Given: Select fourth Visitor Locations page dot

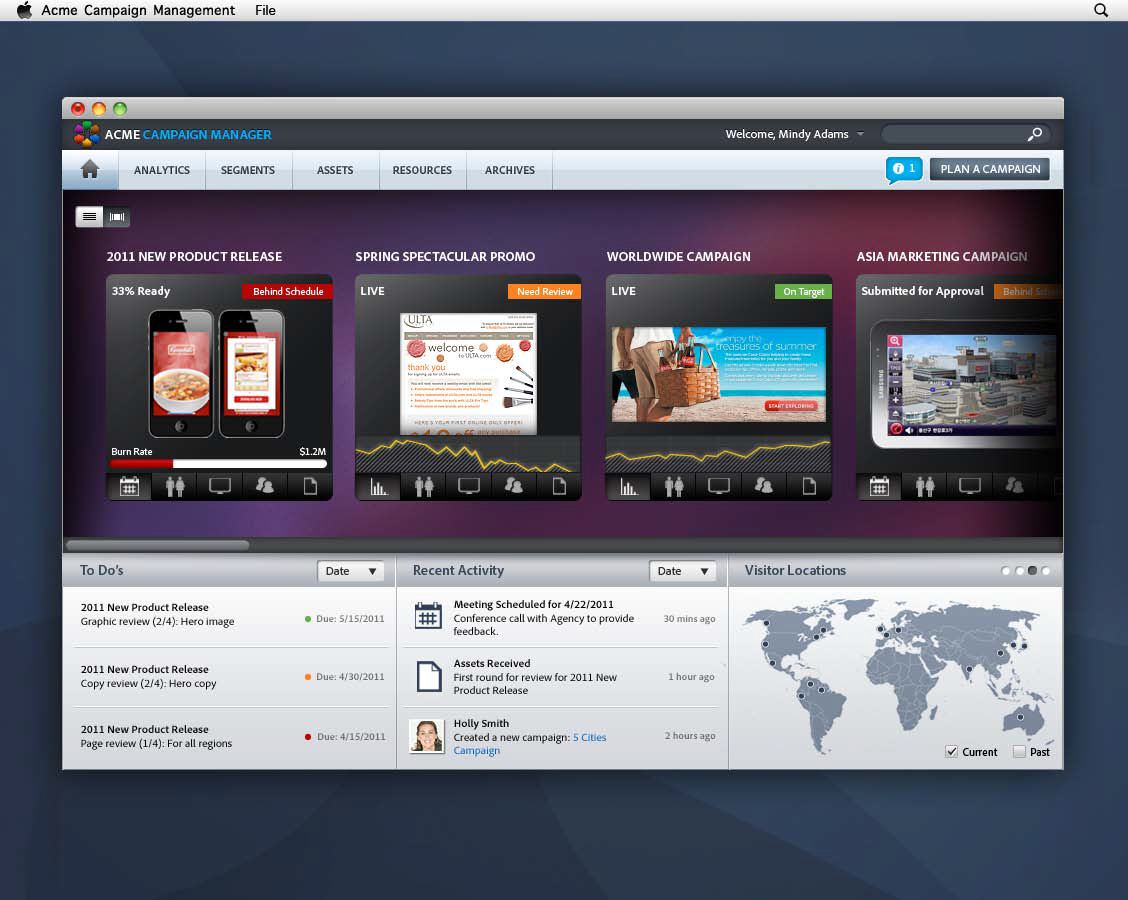Looking at the screenshot, I should point(1045,571).
